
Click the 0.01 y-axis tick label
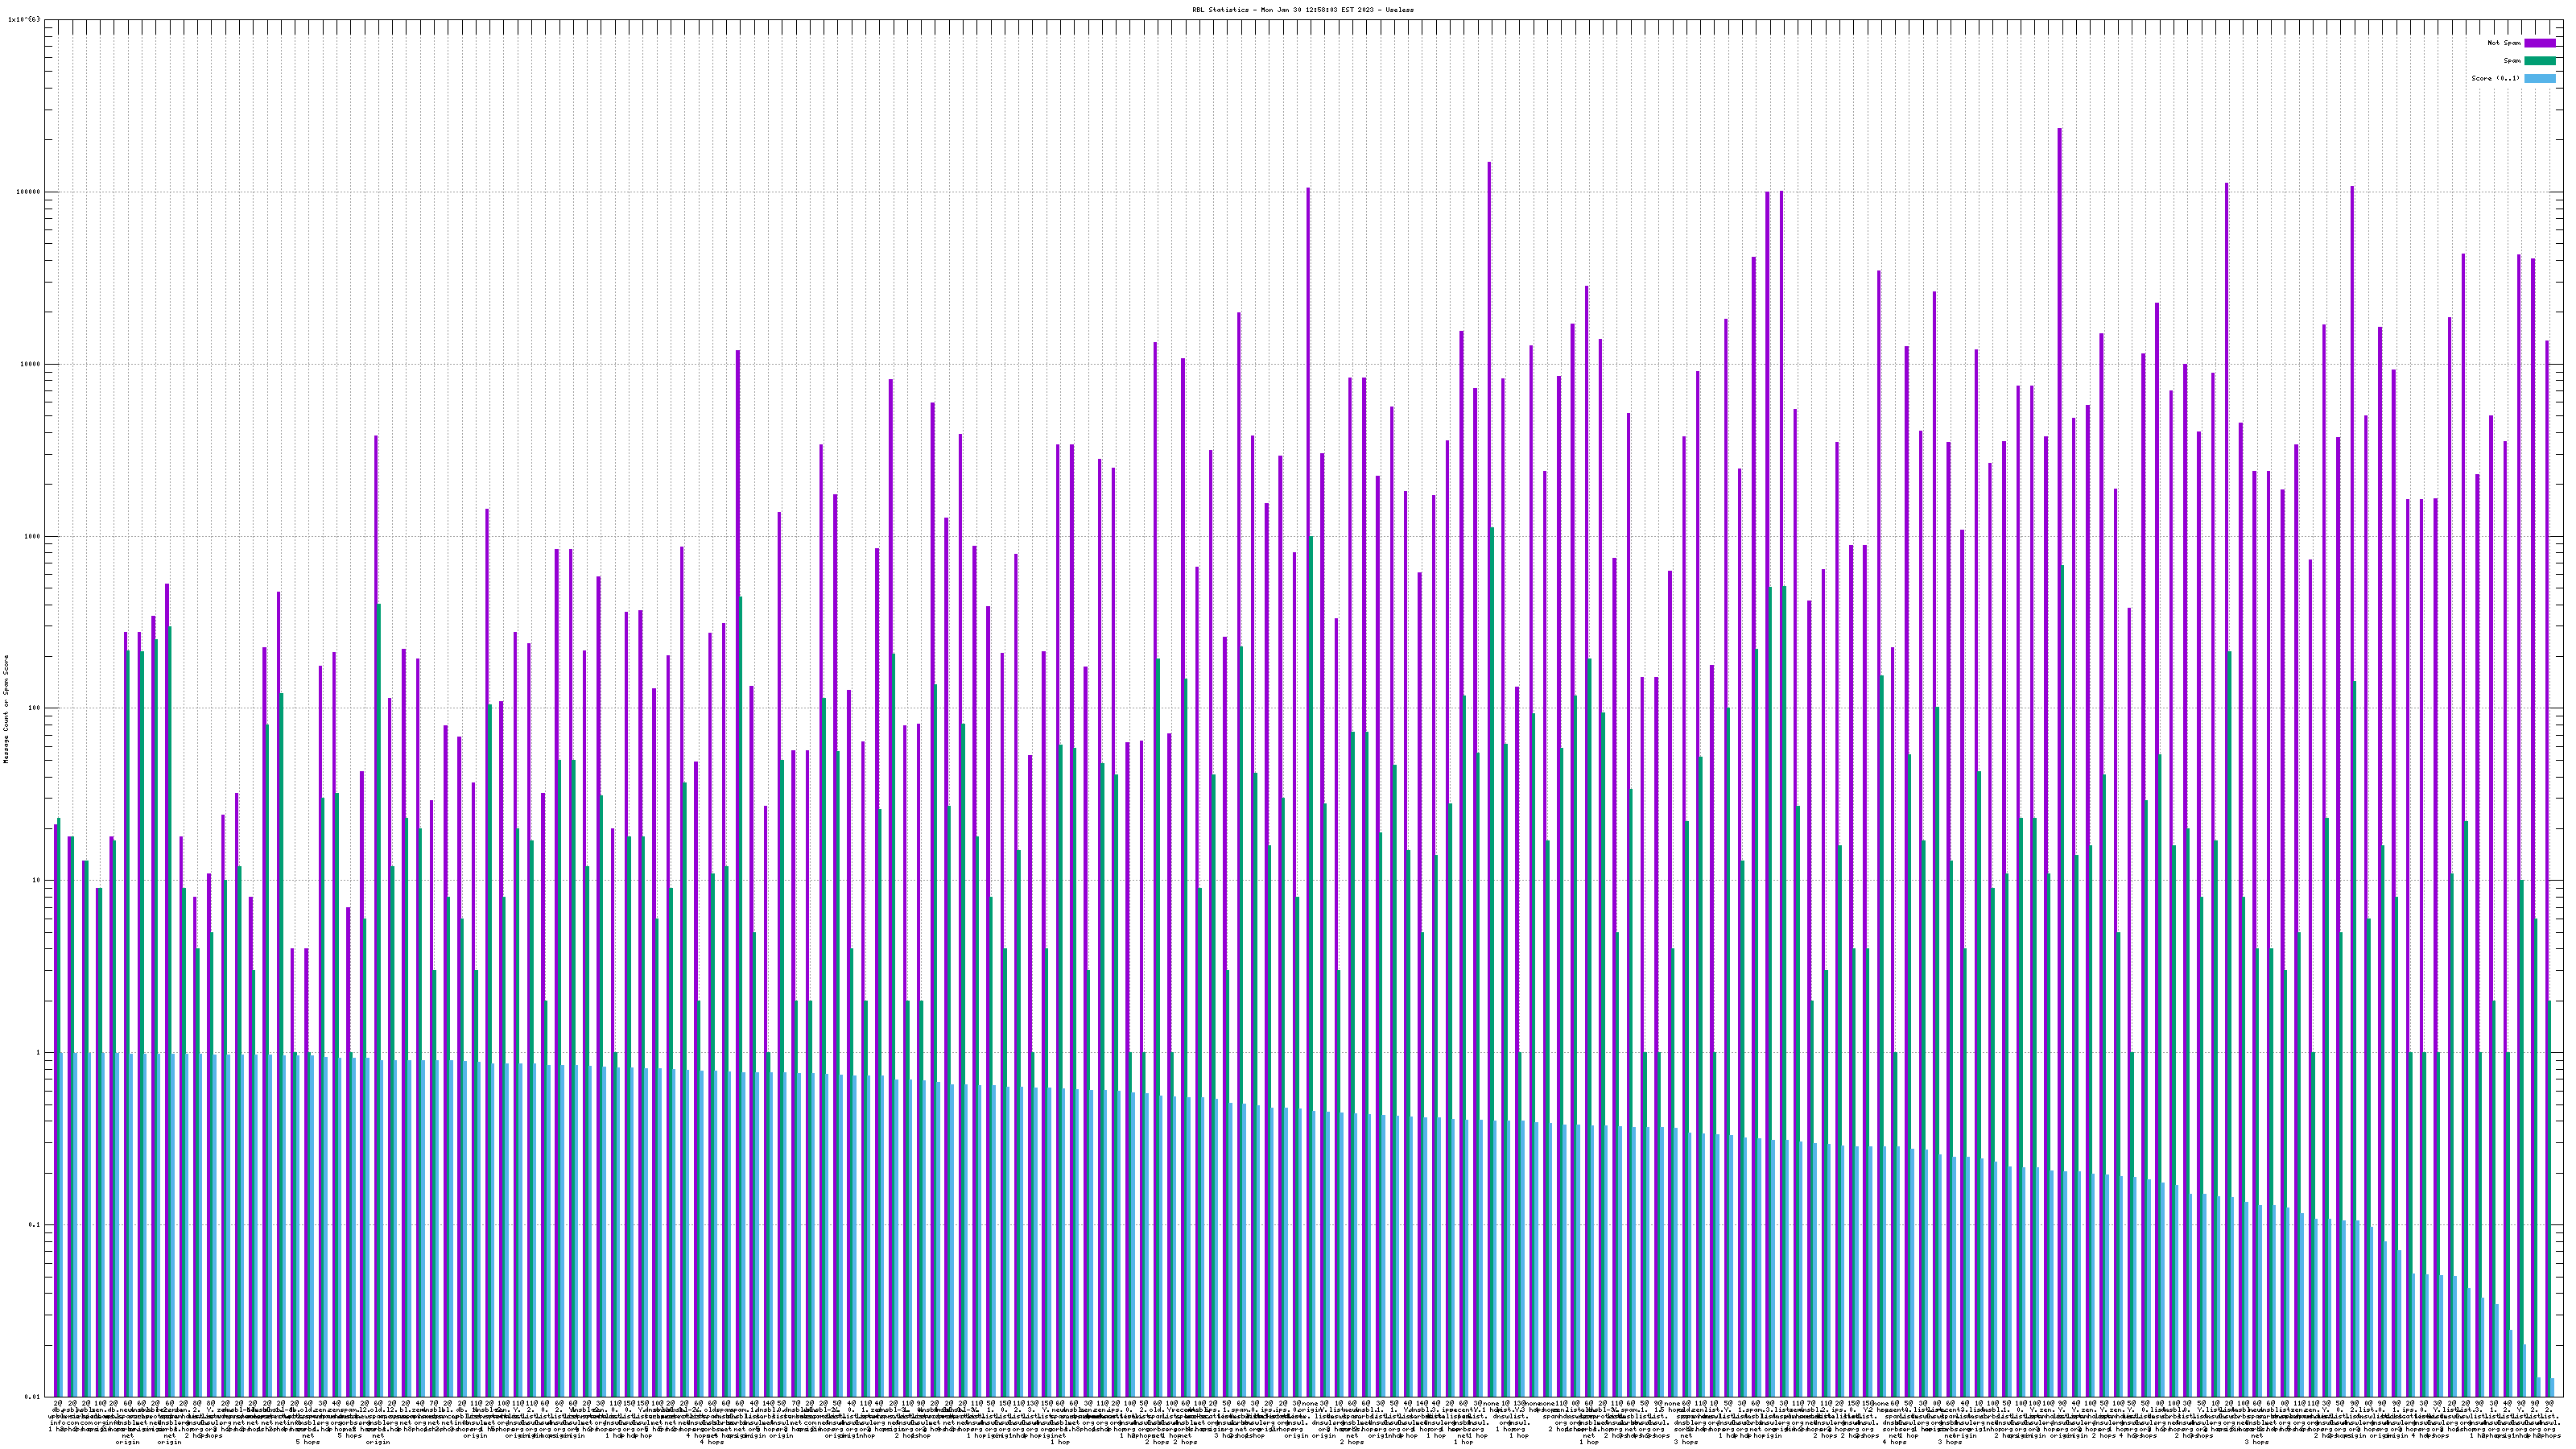point(33,1396)
